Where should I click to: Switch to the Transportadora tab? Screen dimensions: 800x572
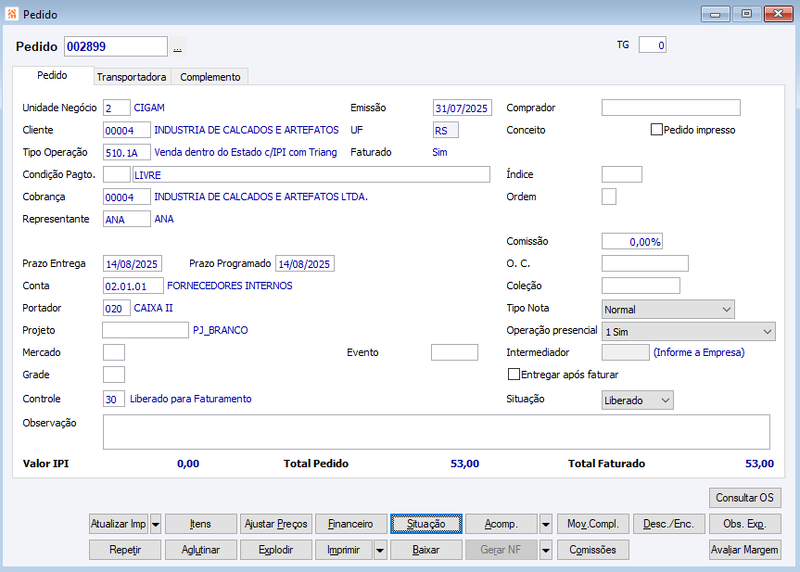pyautogui.click(x=132, y=77)
